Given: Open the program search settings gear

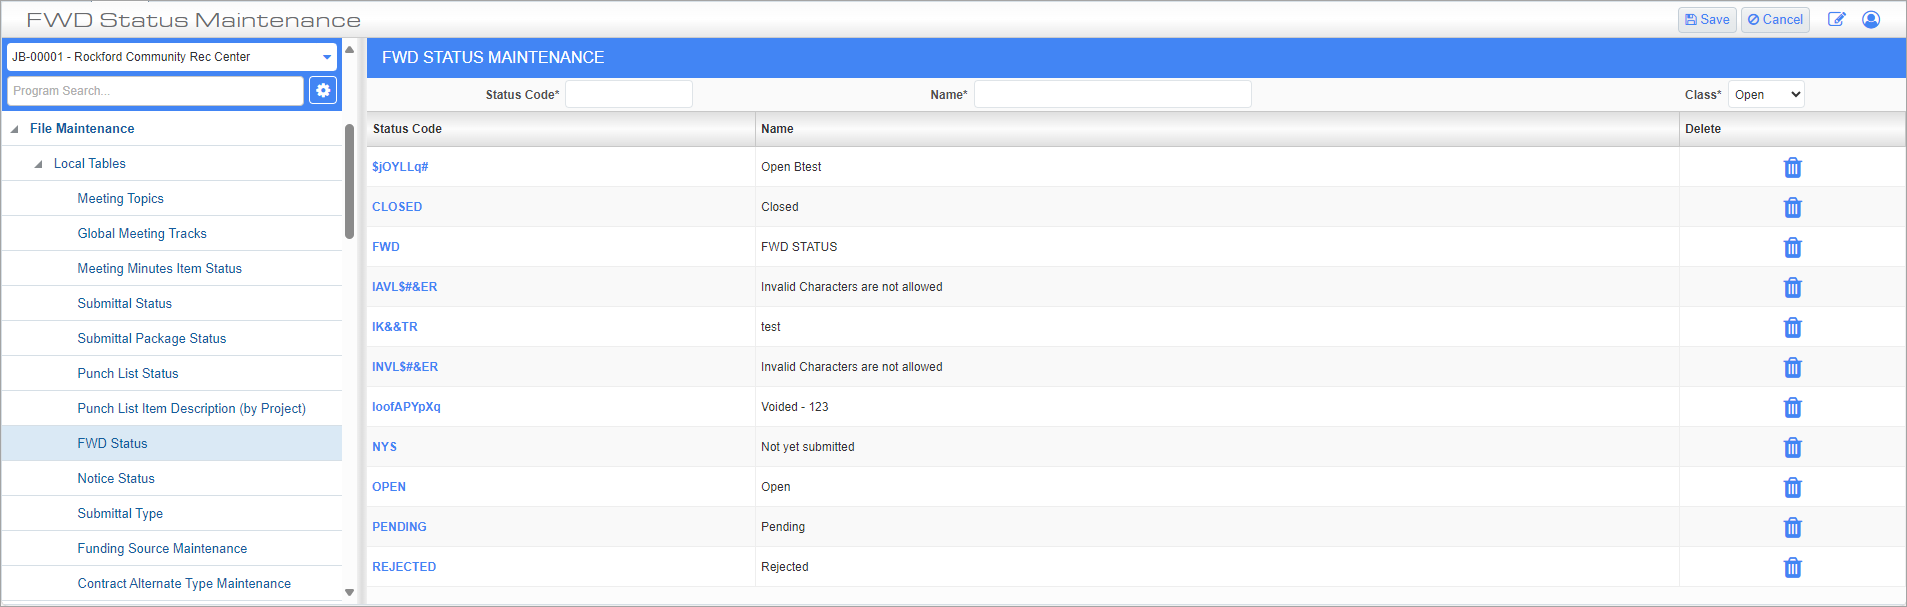Looking at the screenshot, I should [x=323, y=91].
